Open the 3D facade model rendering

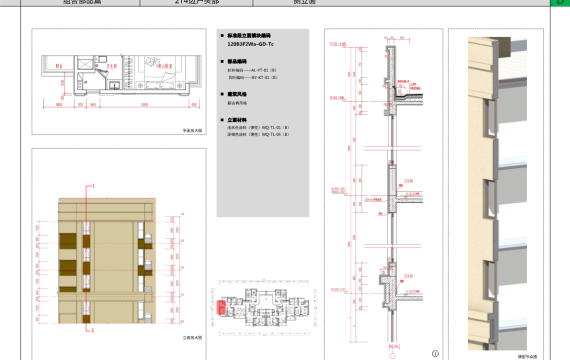497,193
